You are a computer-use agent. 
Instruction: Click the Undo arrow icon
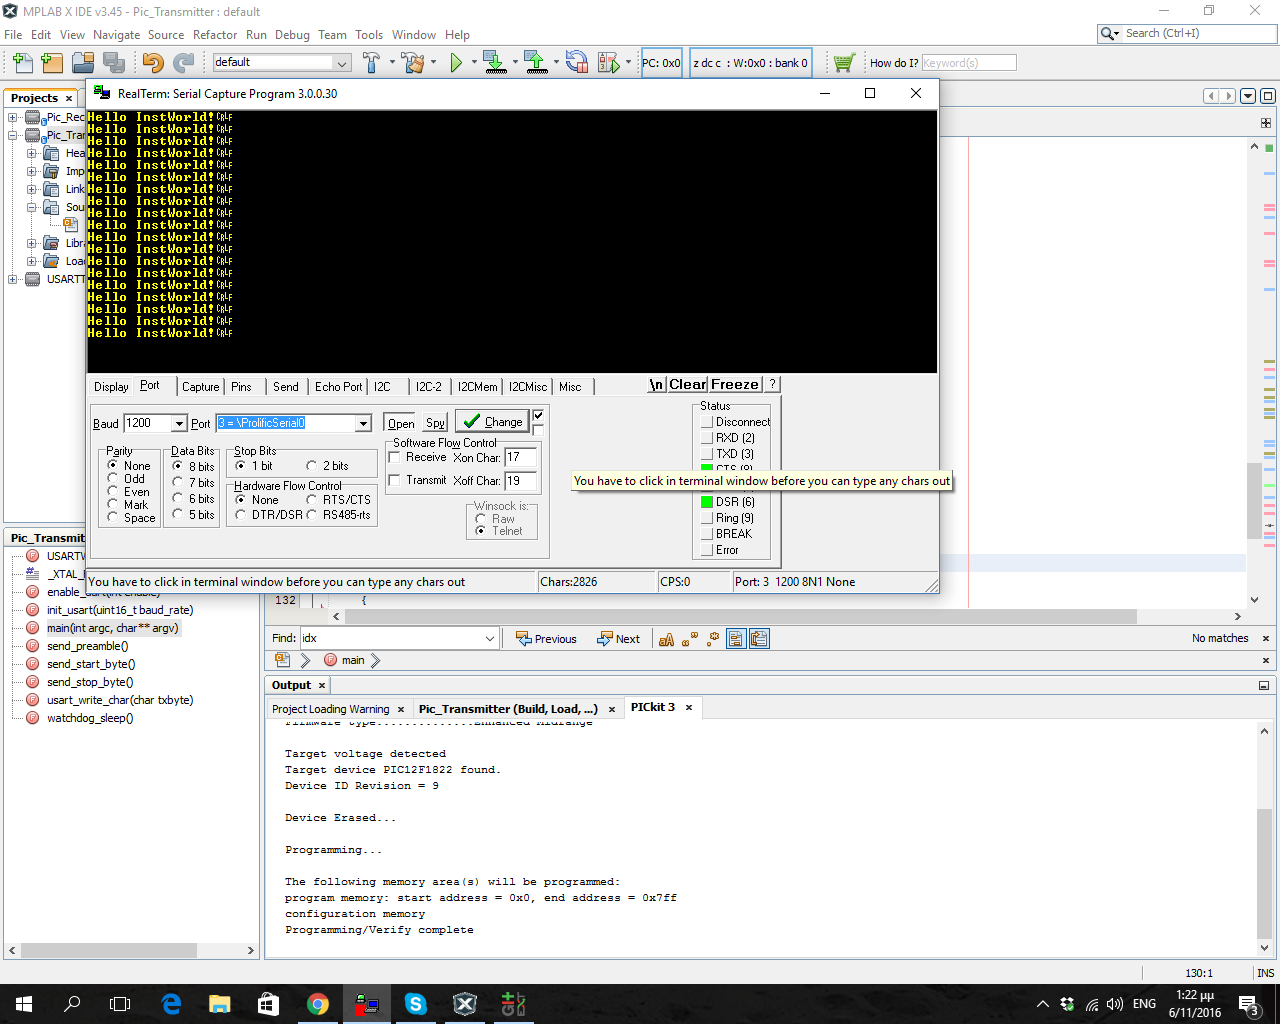coord(152,63)
